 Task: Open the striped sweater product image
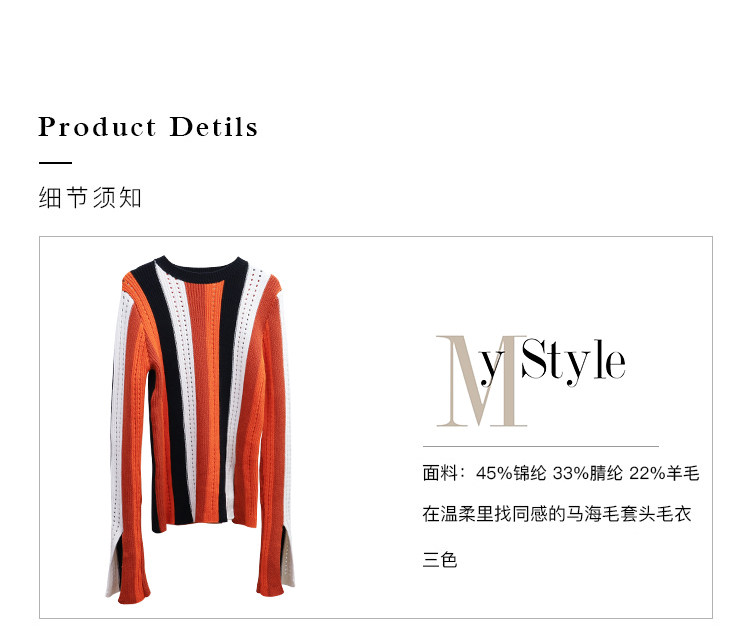[199, 429]
